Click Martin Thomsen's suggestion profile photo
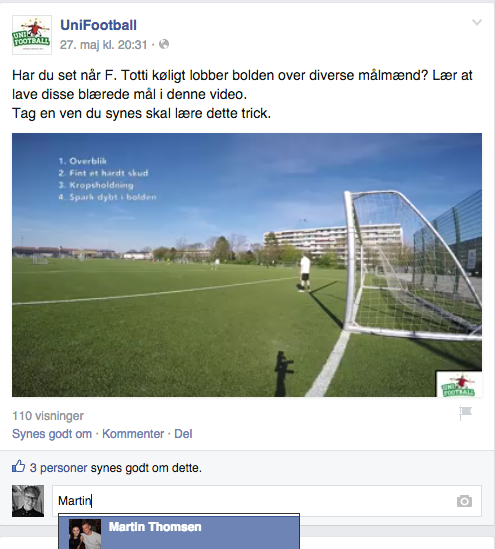Viewport: 495px width, 549px height. (85, 534)
